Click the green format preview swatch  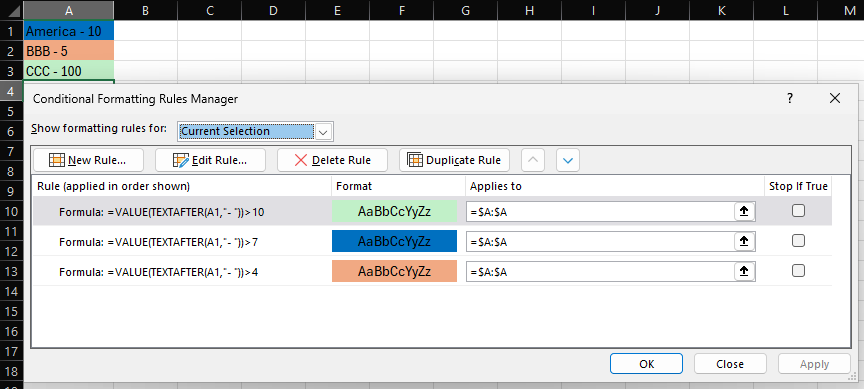394,212
